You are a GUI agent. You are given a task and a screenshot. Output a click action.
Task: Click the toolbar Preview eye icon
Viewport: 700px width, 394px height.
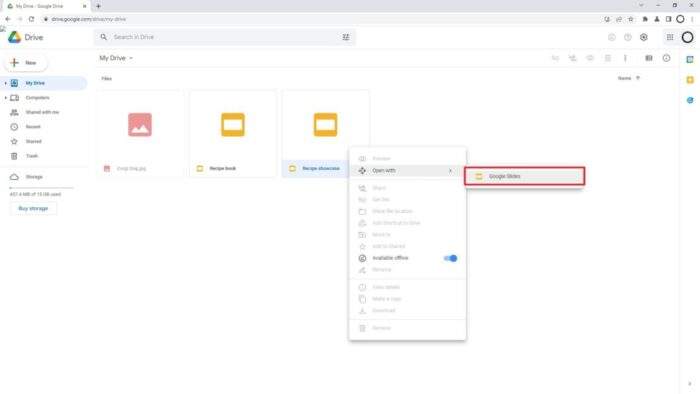pyautogui.click(x=590, y=58)
